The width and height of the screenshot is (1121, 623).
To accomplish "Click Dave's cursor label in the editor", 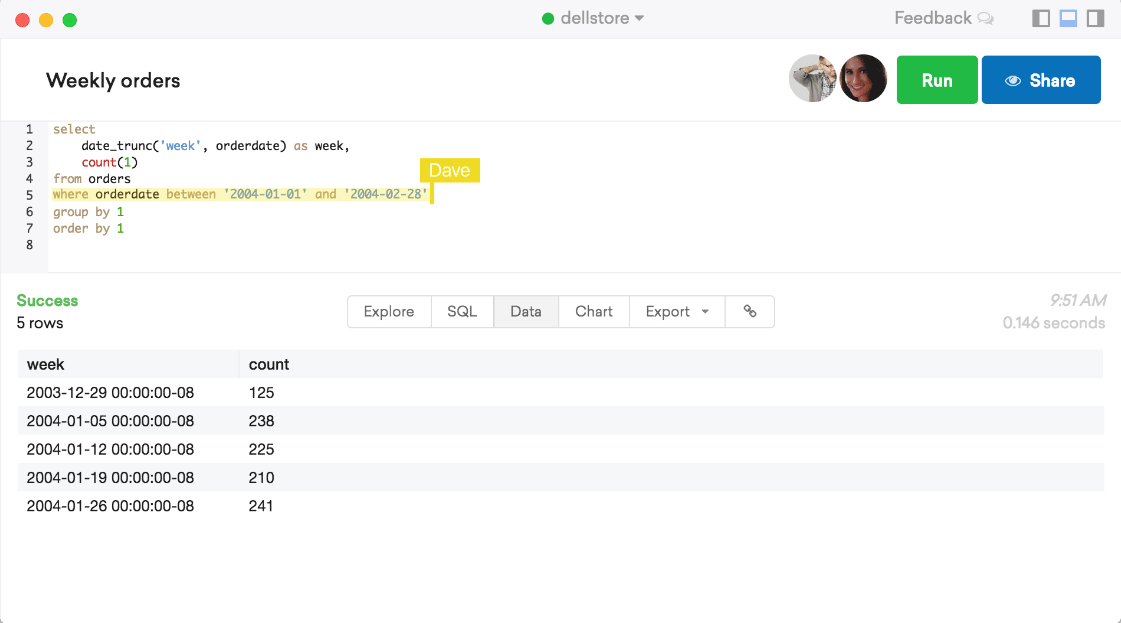I will 450,170.
